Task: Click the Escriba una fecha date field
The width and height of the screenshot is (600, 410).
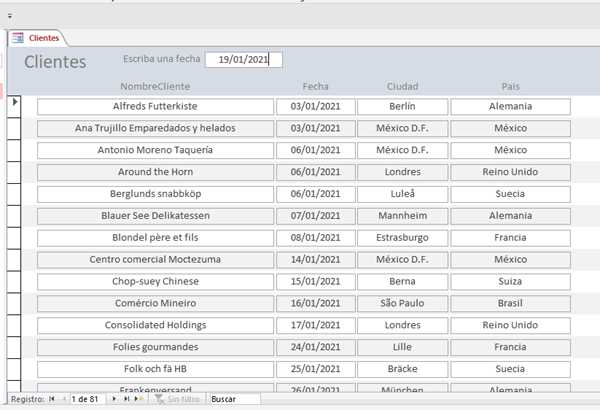Action: click(244, 60)
